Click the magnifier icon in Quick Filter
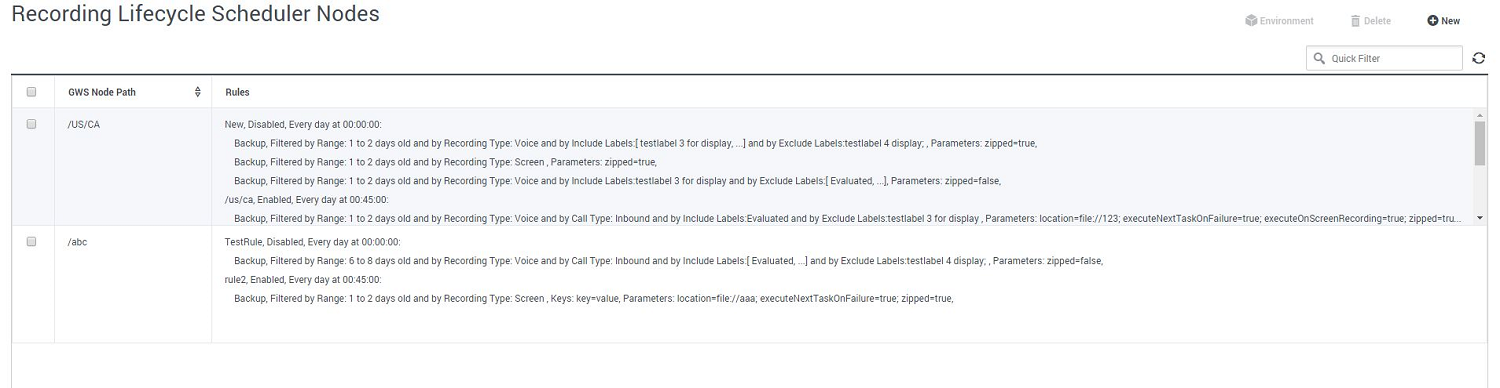 click(1319, 59)
